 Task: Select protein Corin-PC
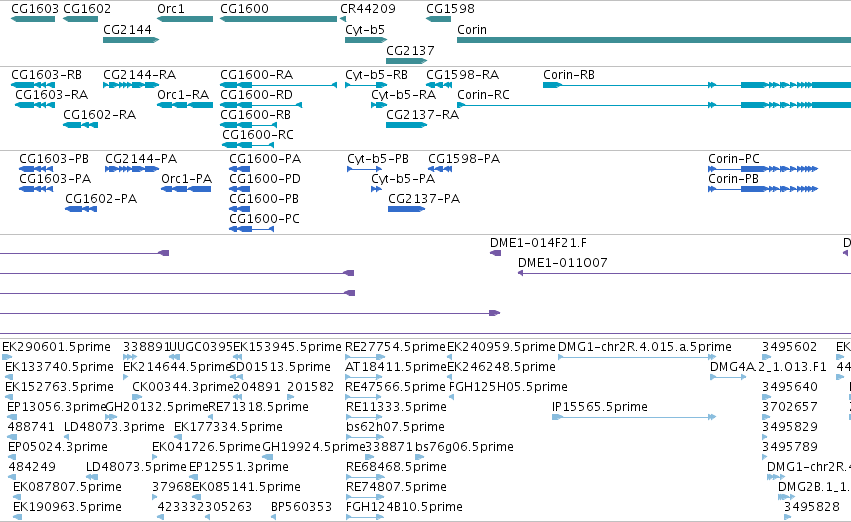click(x=763, y=169)
